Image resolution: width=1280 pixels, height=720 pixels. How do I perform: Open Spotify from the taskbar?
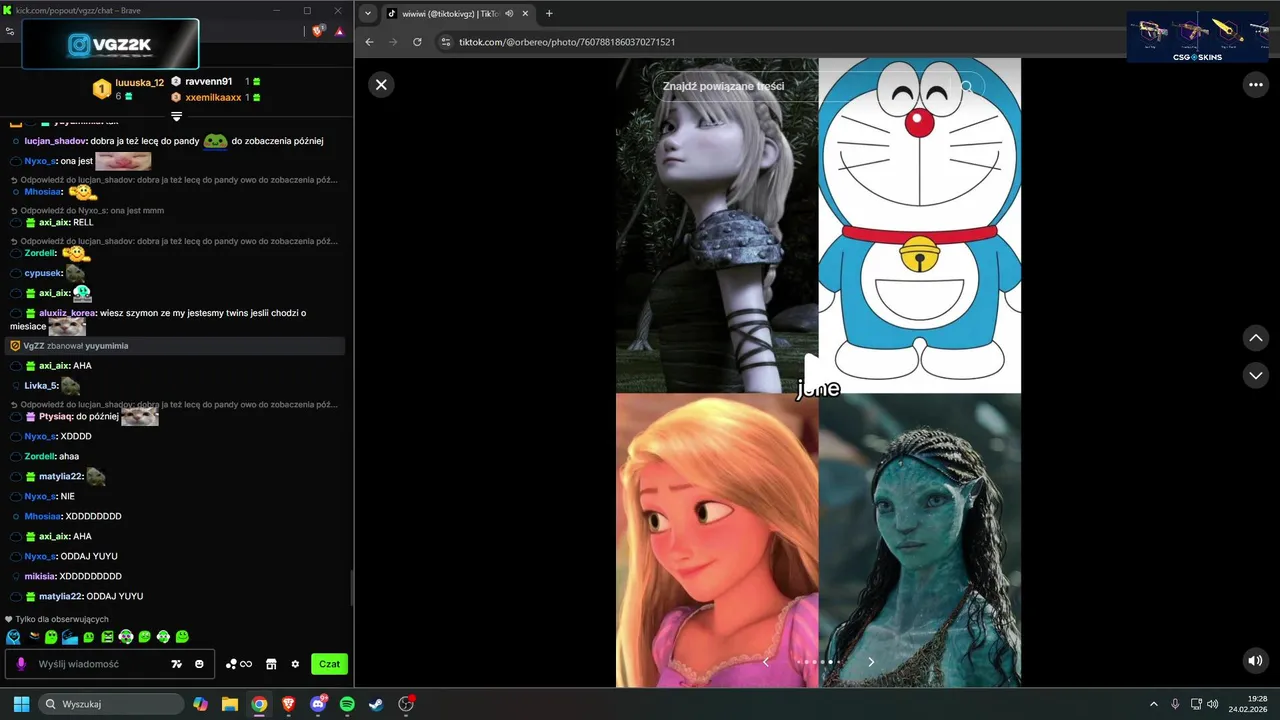[x=347, y=704]
